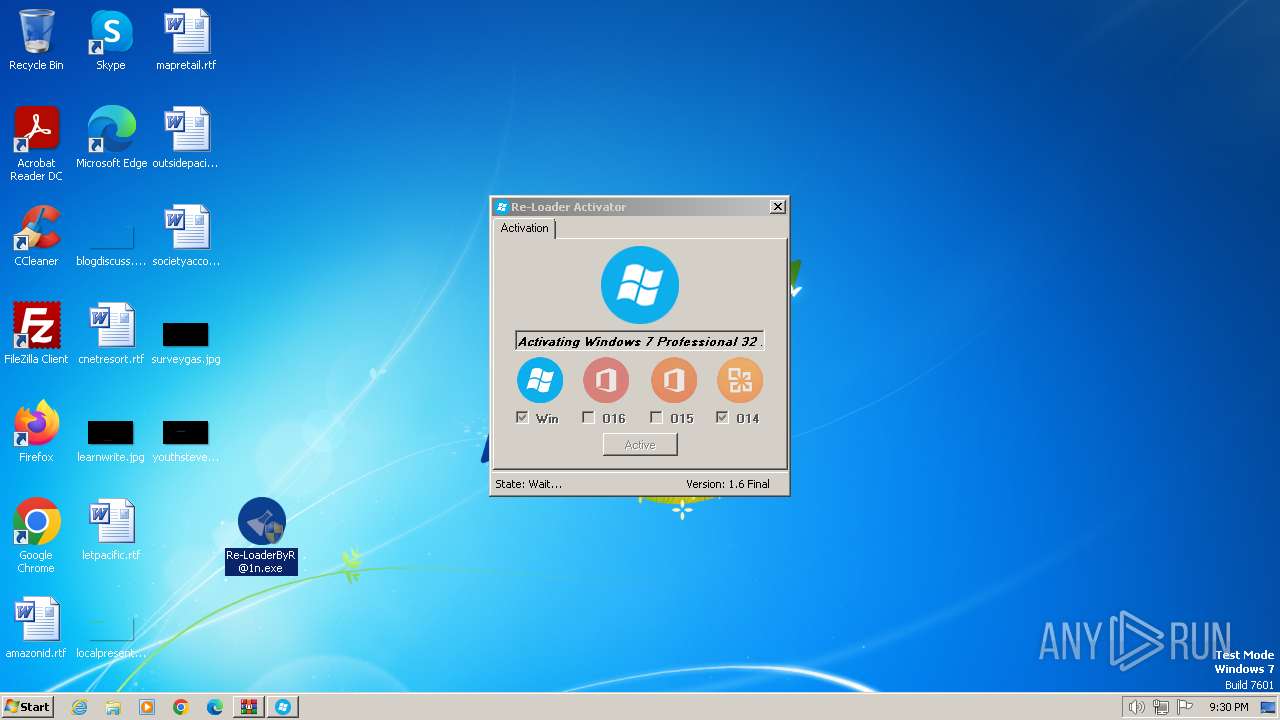Select the Office 2016 round icon
Screen dimensions: 1280x720
pyautogui.click(x=606, y=381)
